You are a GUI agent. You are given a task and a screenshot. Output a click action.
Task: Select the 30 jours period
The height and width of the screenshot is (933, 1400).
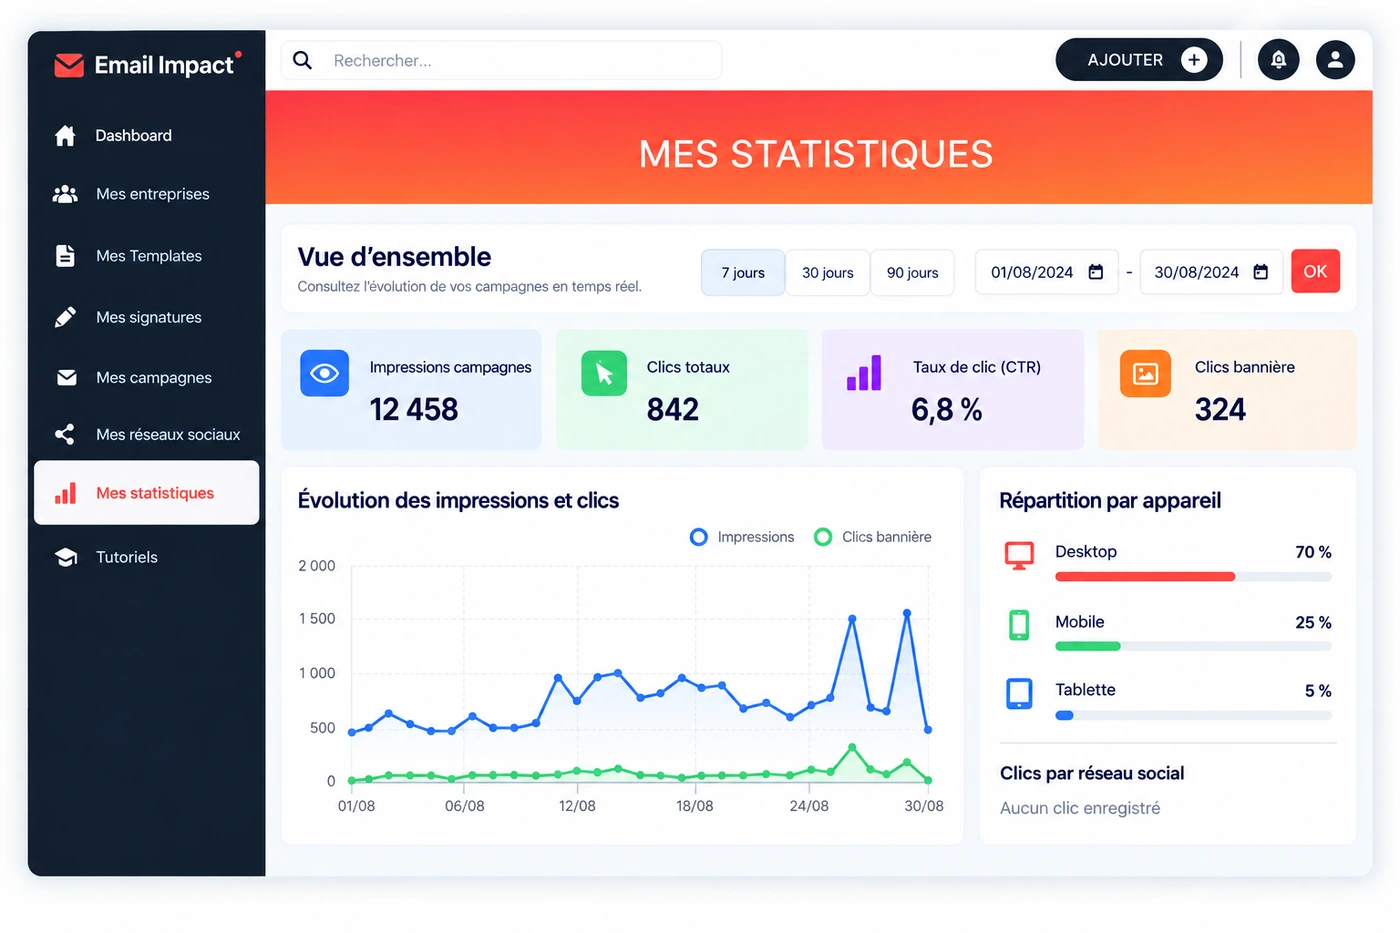[828, 272]
